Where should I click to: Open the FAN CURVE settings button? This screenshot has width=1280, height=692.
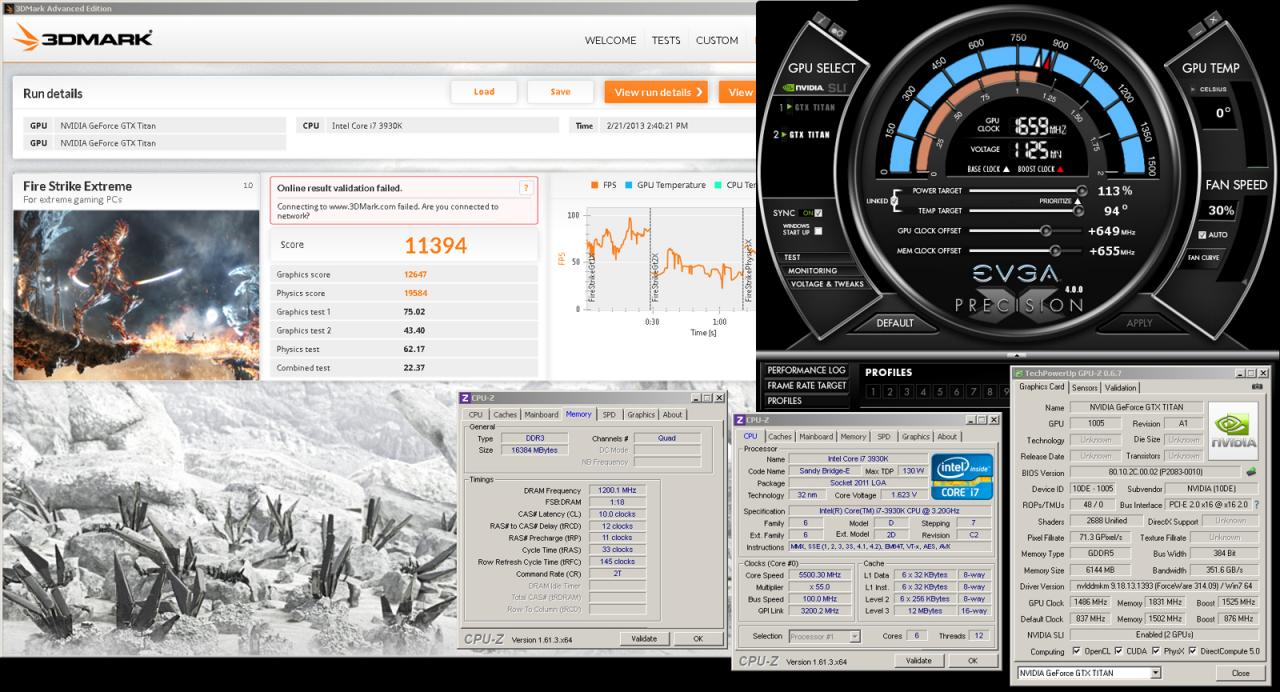pyautogui.click(x=1205, y=258)
